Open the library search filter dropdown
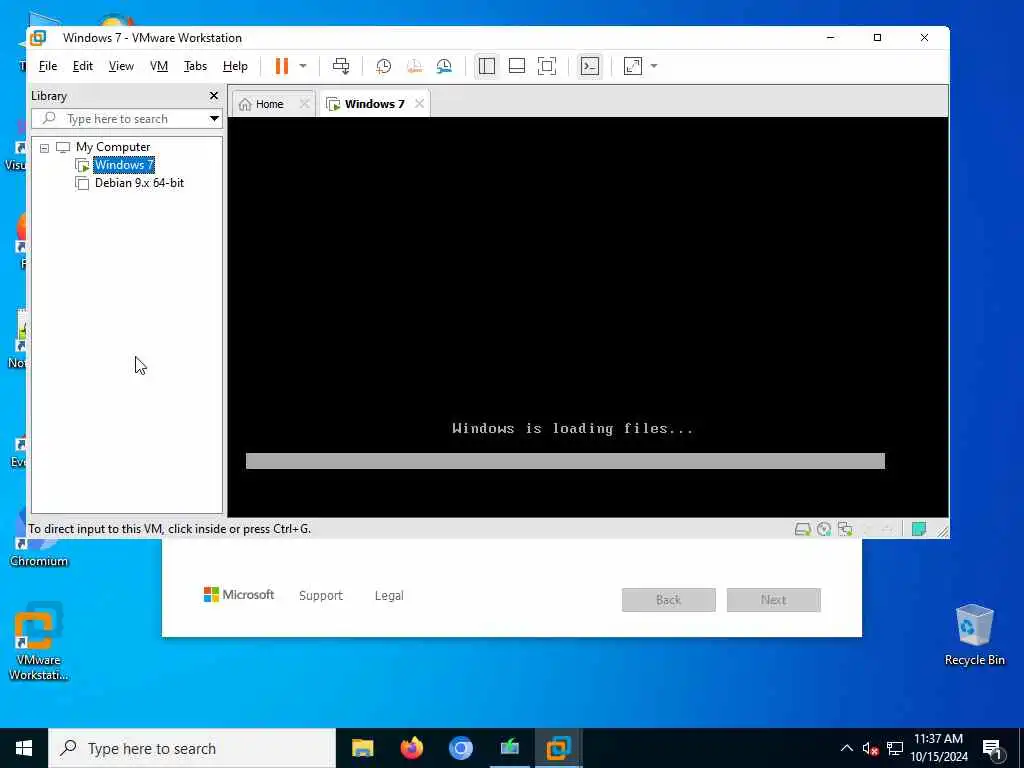Screen dimensions: 1024x768 214,119
